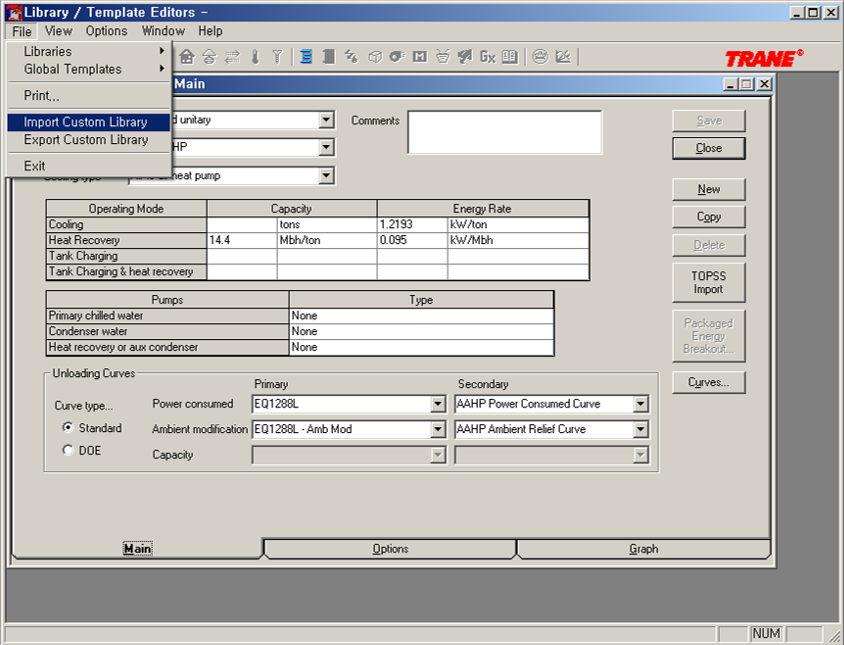
Task: Switch to the Options tab
Action: (390, 549)
